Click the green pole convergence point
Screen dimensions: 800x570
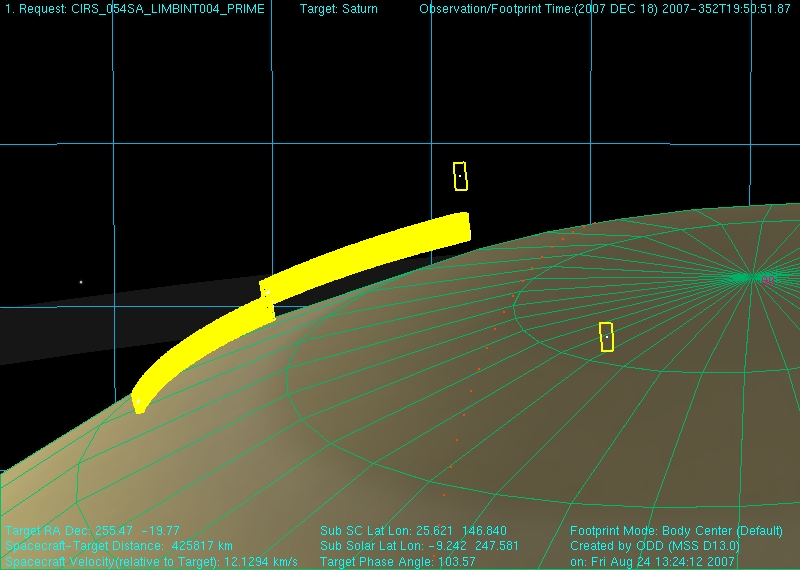pyautogui.click(x=746, y=277)
